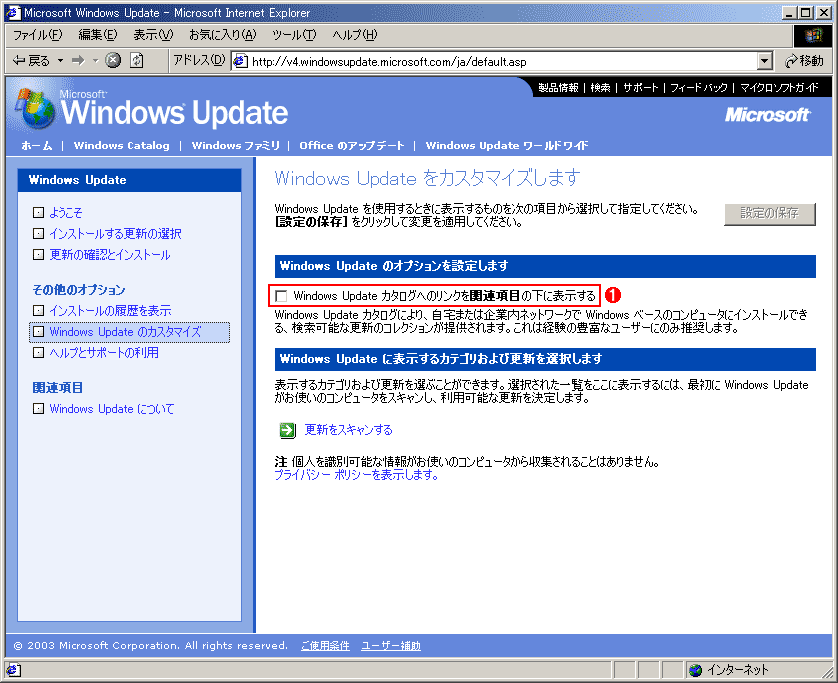The height and width of the screenshot is (683, 838).
Task: Click the Internet Explorer title bar icon
Action: tap(13, 12)
